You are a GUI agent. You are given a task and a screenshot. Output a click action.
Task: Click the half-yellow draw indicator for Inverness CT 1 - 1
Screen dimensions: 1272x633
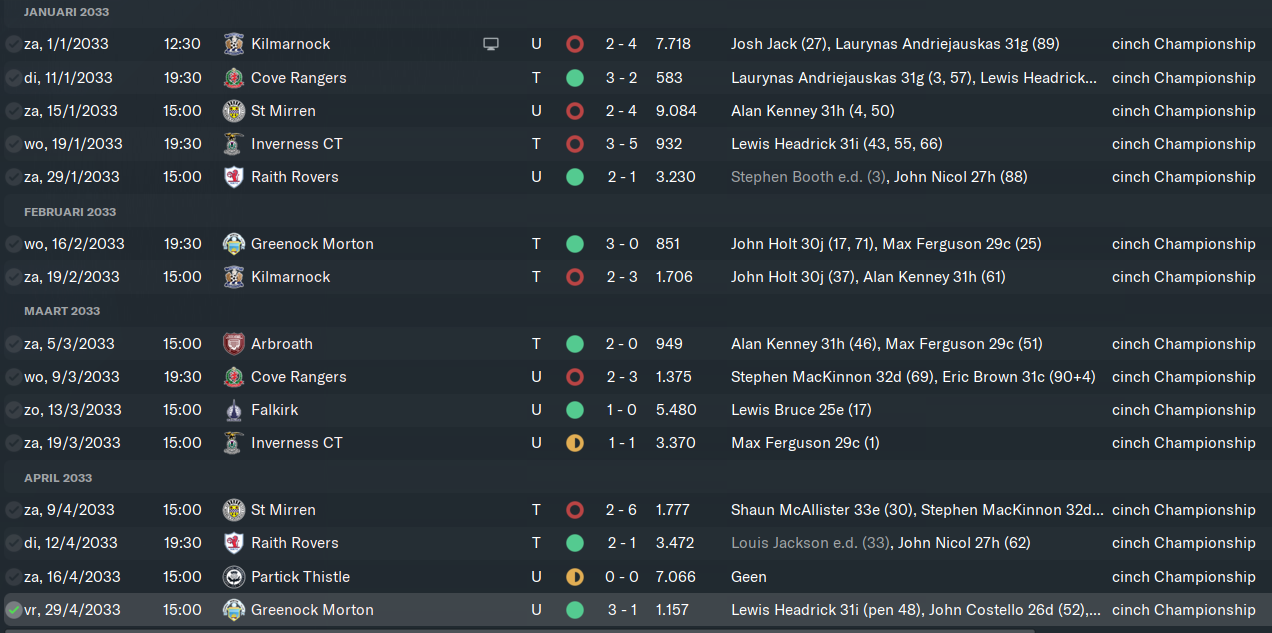[x=574, y=443]
